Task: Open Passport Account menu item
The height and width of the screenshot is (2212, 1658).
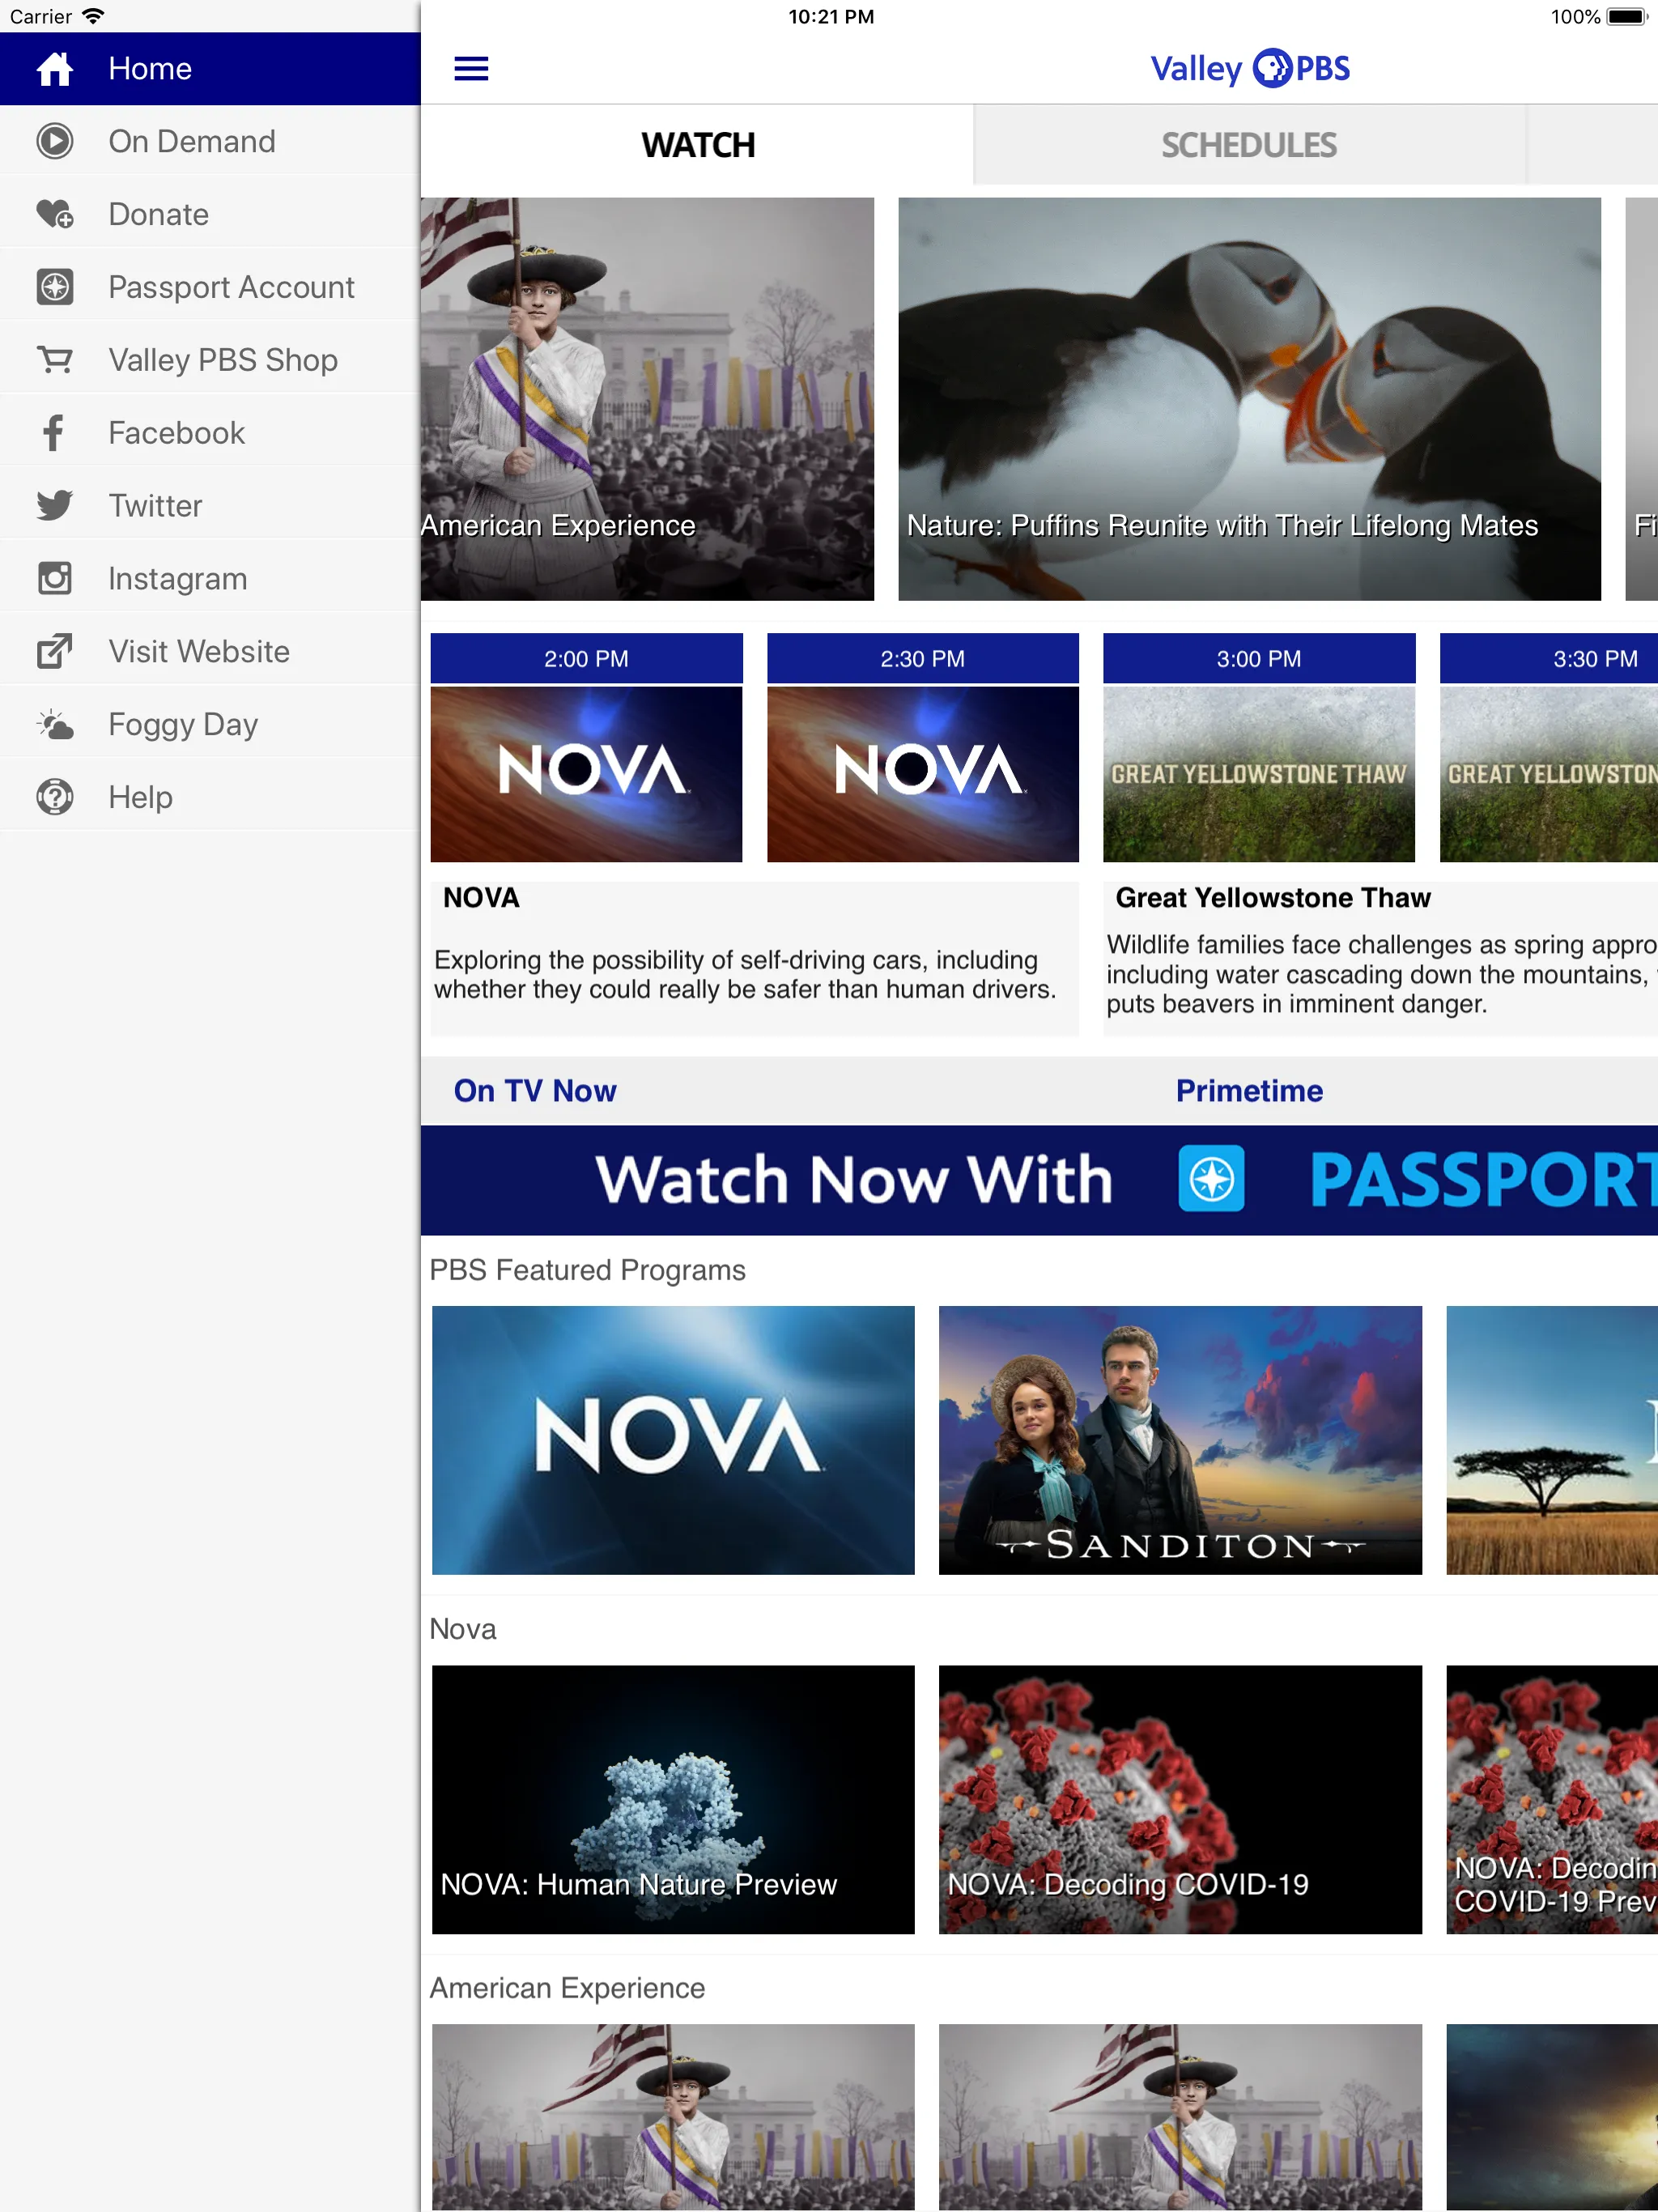Action: [x=210, y=287]
